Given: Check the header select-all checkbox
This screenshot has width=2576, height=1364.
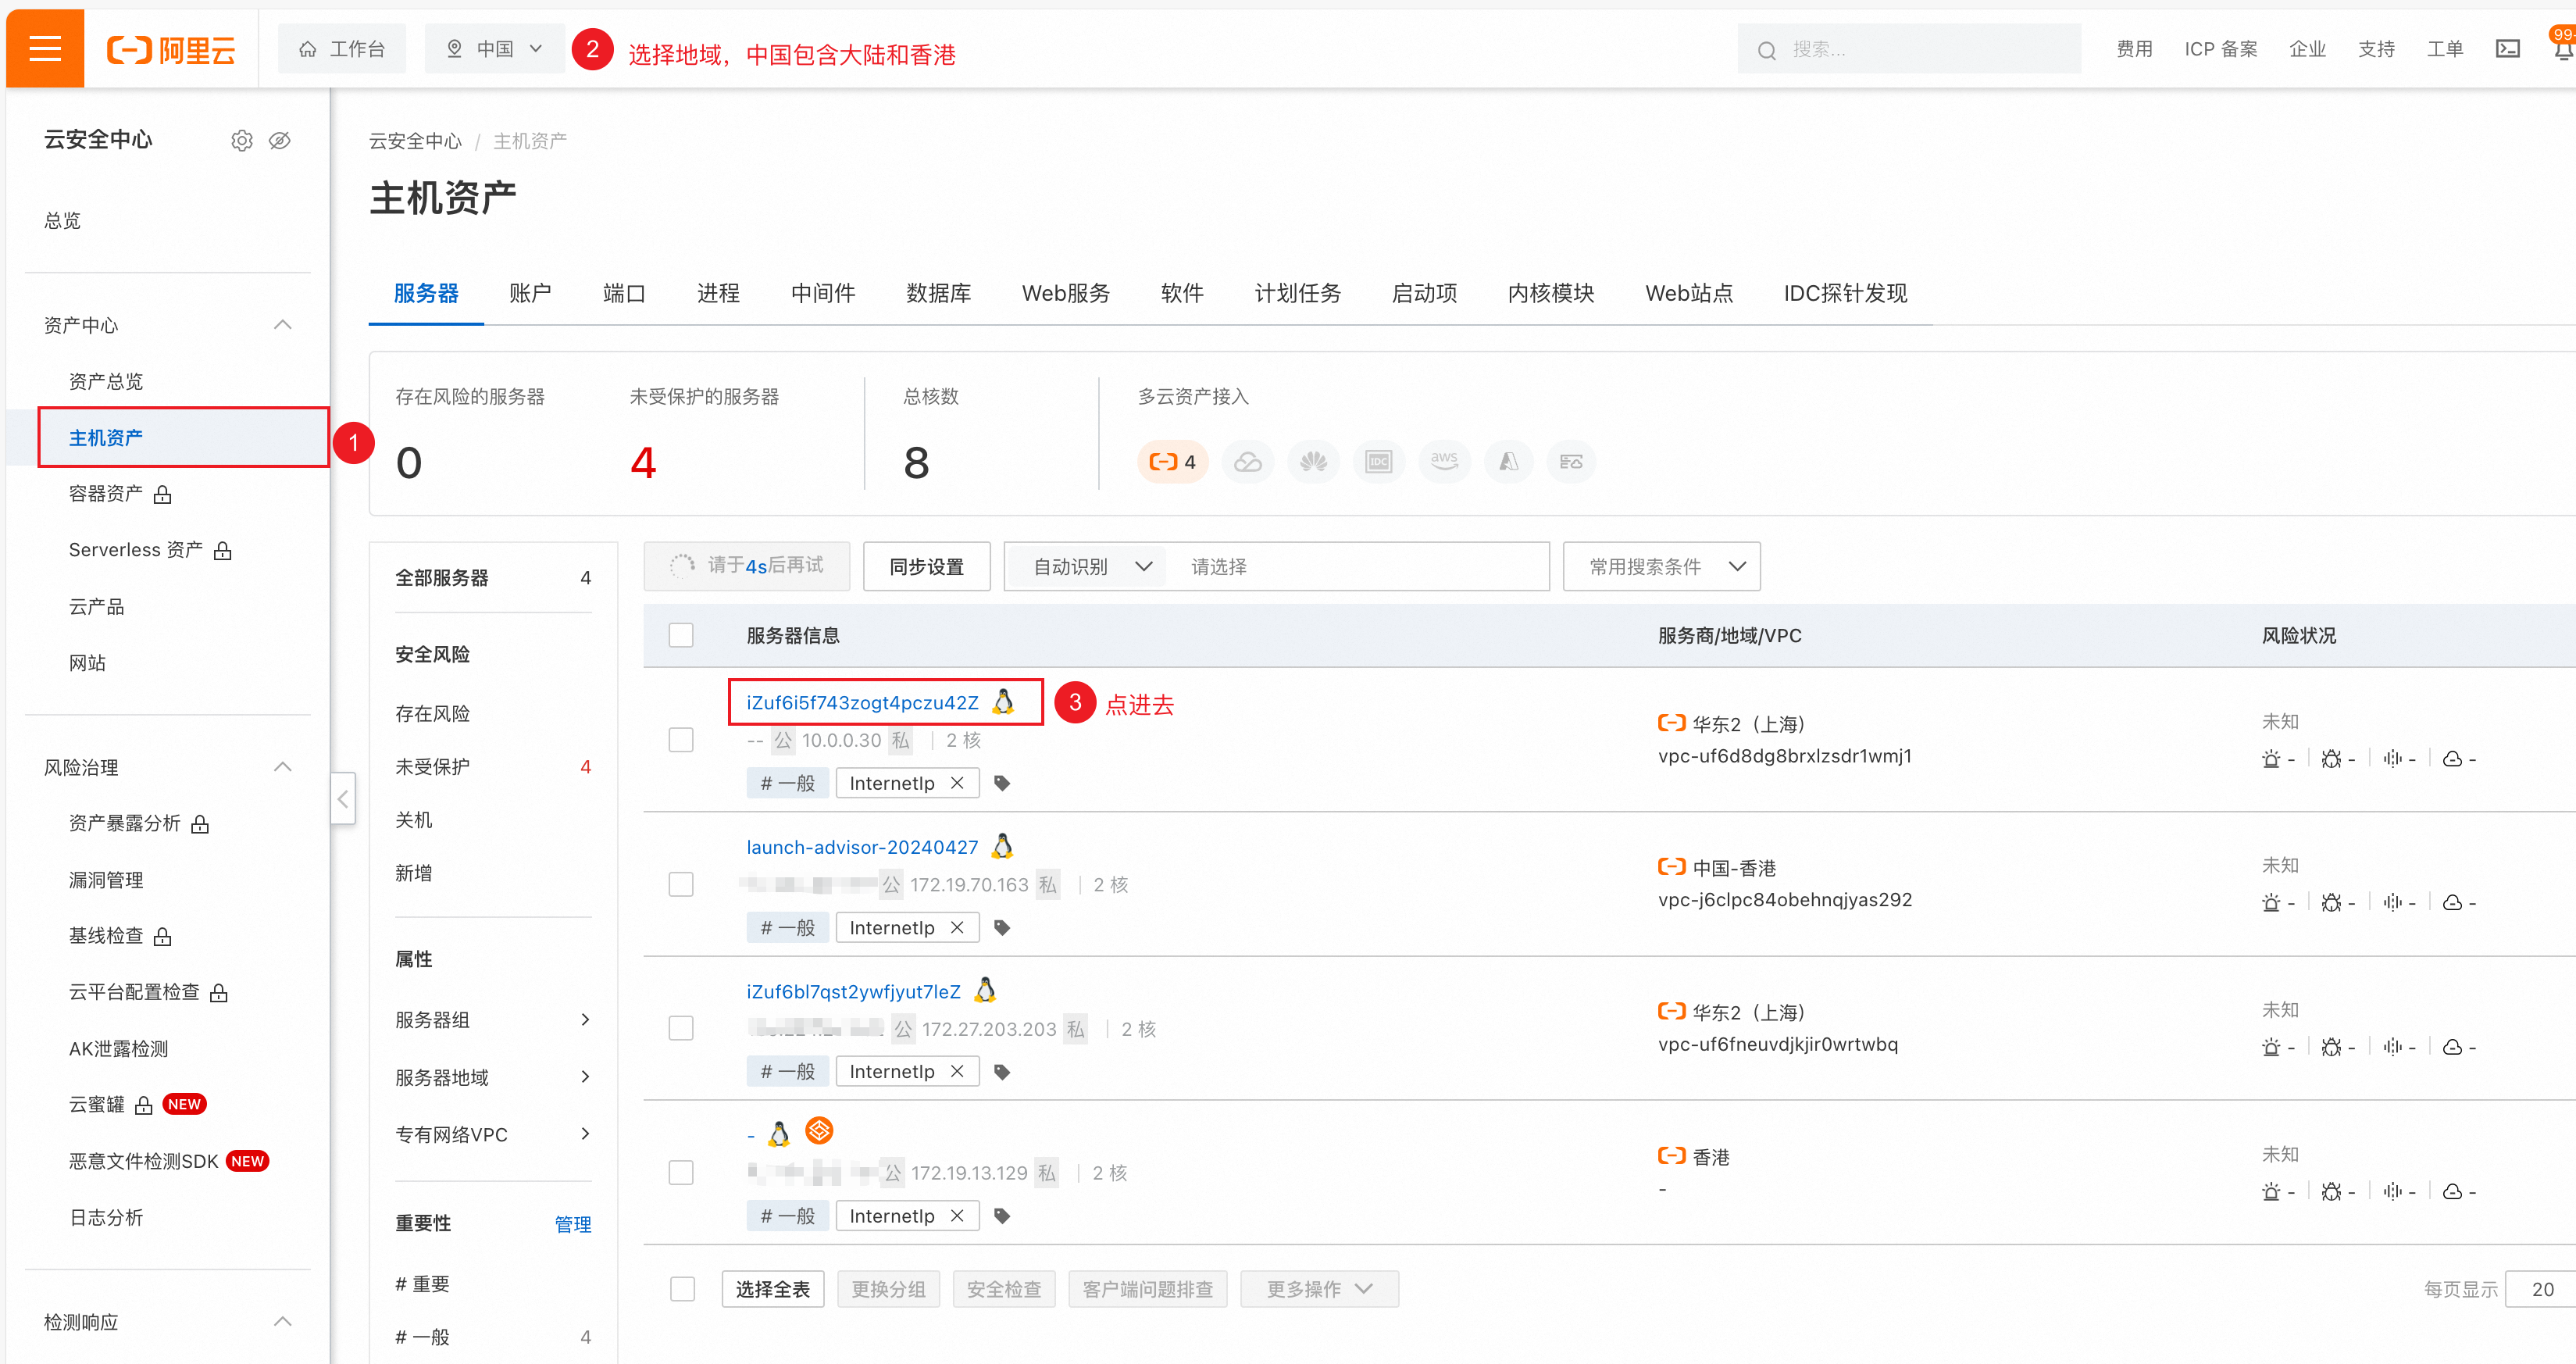Looking at the screenshot, I should click(681, 635).
